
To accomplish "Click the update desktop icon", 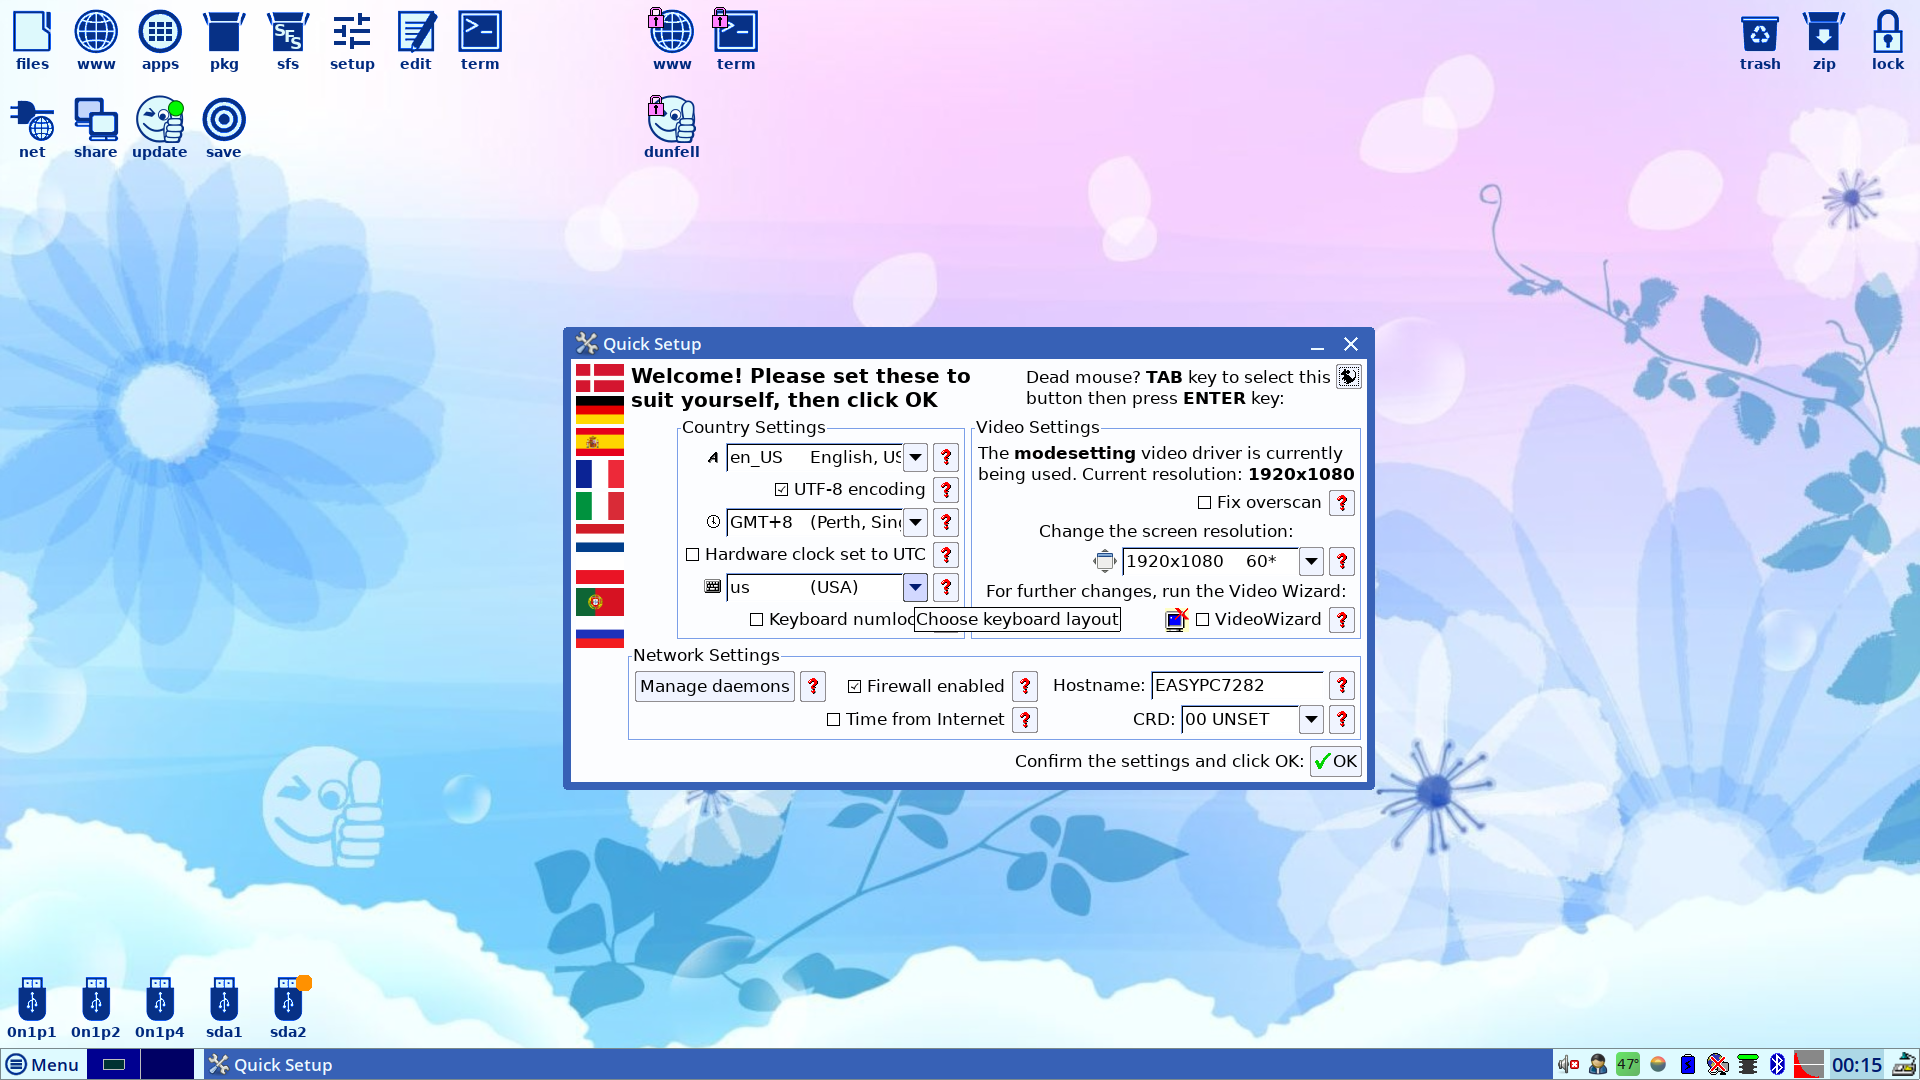I will click(160, 128).
